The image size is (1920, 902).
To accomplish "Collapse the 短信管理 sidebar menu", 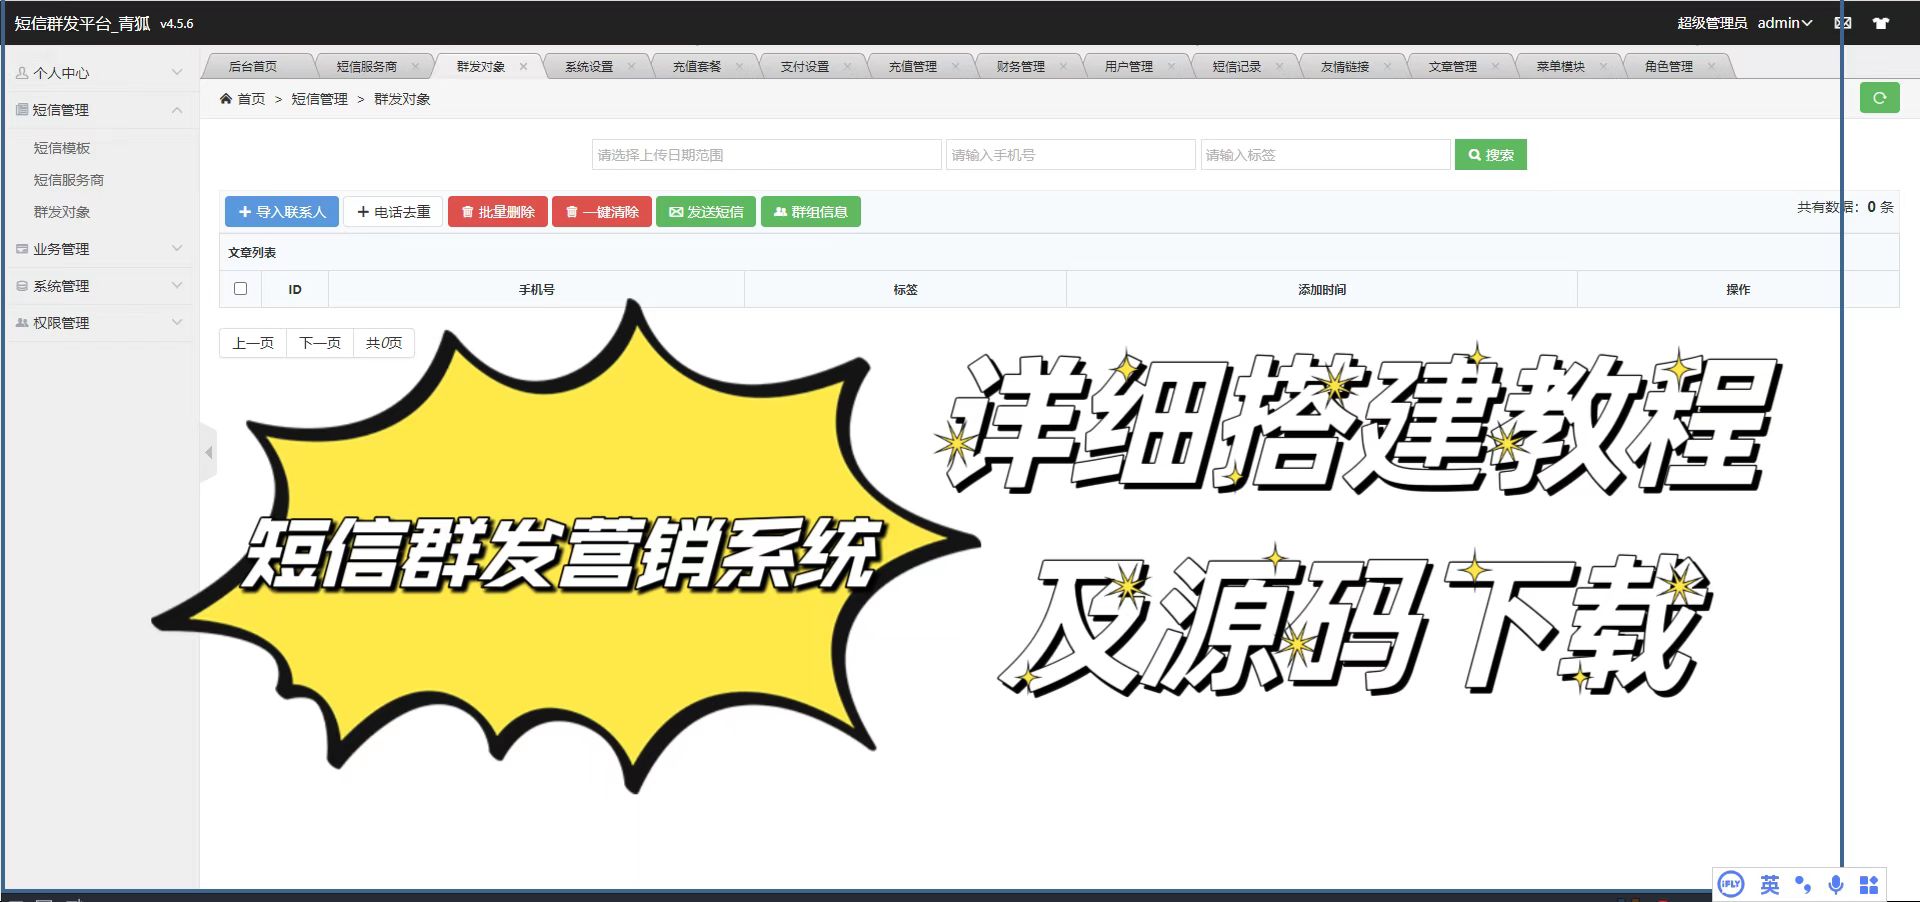I will [100, 109].
